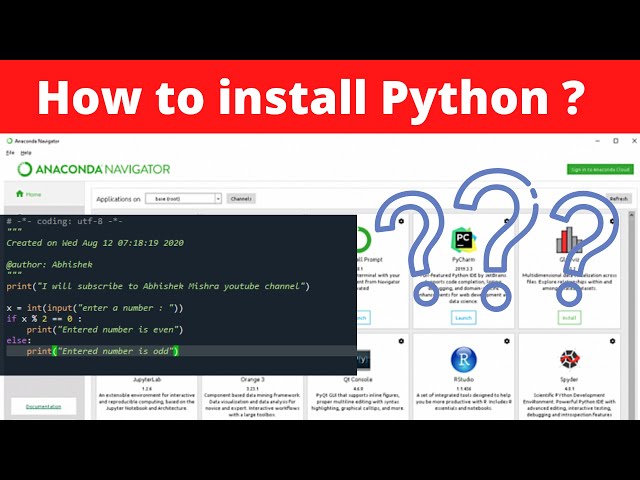Minimize the Anaconda Navigator window
This screenshot has height=480, width=640.
tap(598, 141)
